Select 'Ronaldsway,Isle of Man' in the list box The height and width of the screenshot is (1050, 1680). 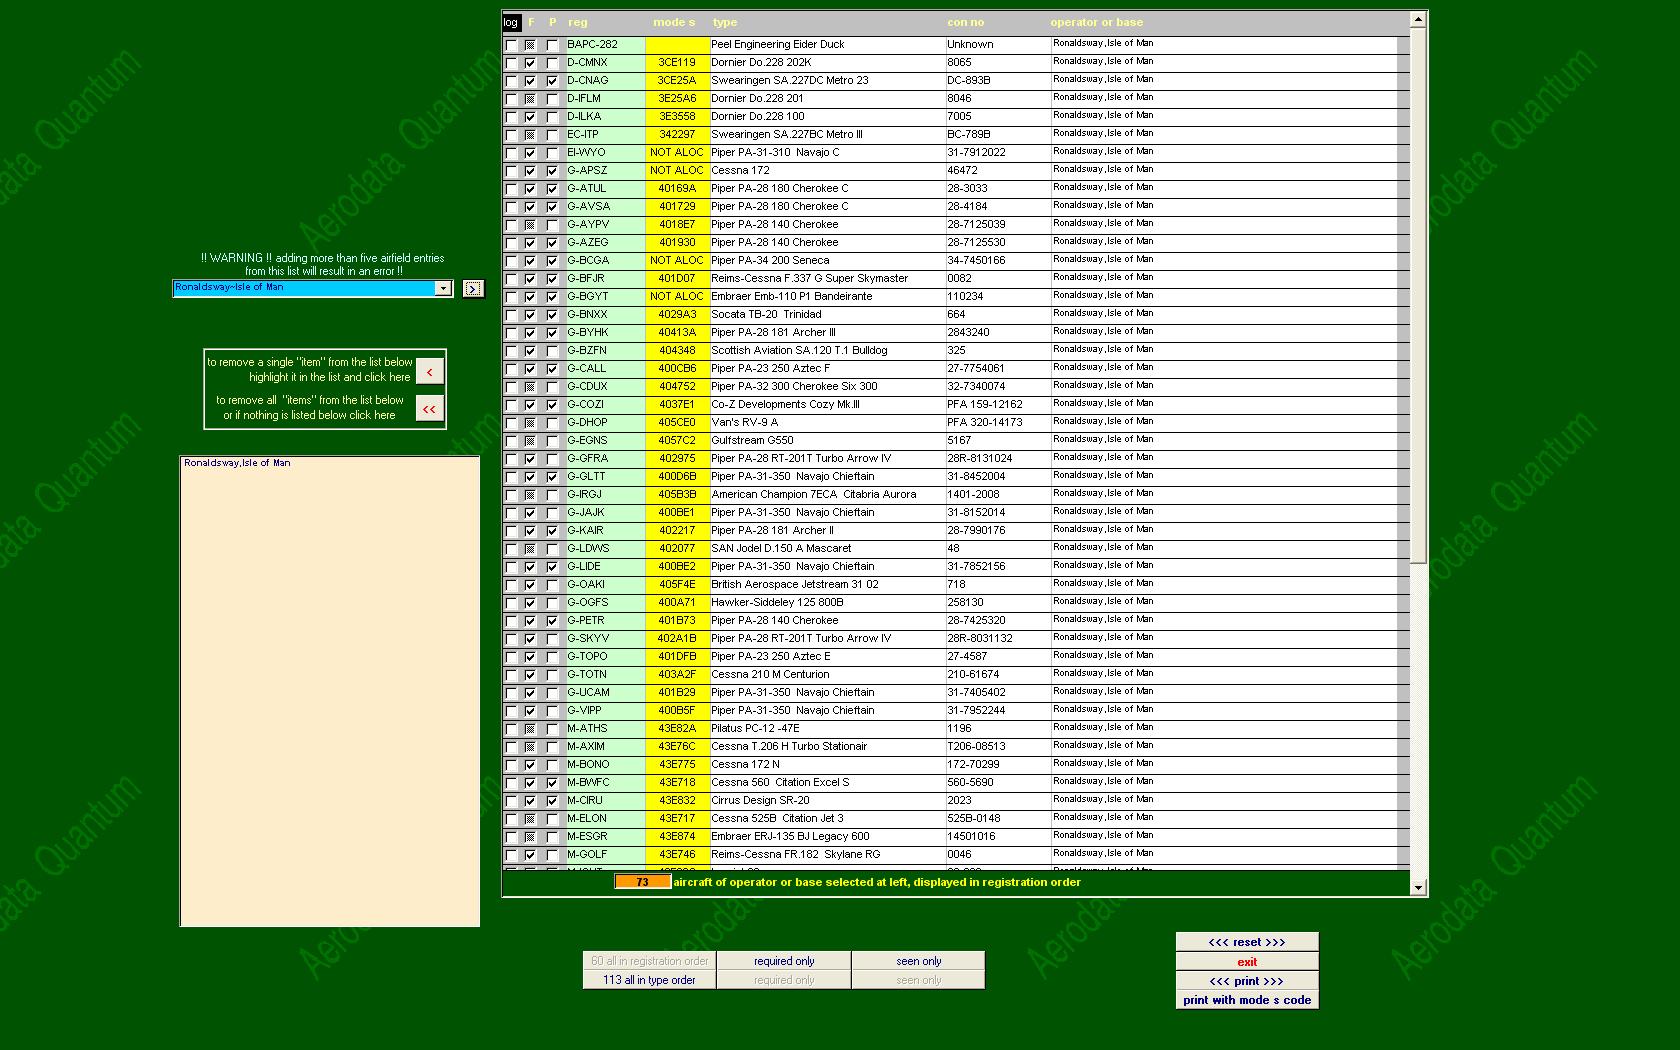[x=237, y=463]
